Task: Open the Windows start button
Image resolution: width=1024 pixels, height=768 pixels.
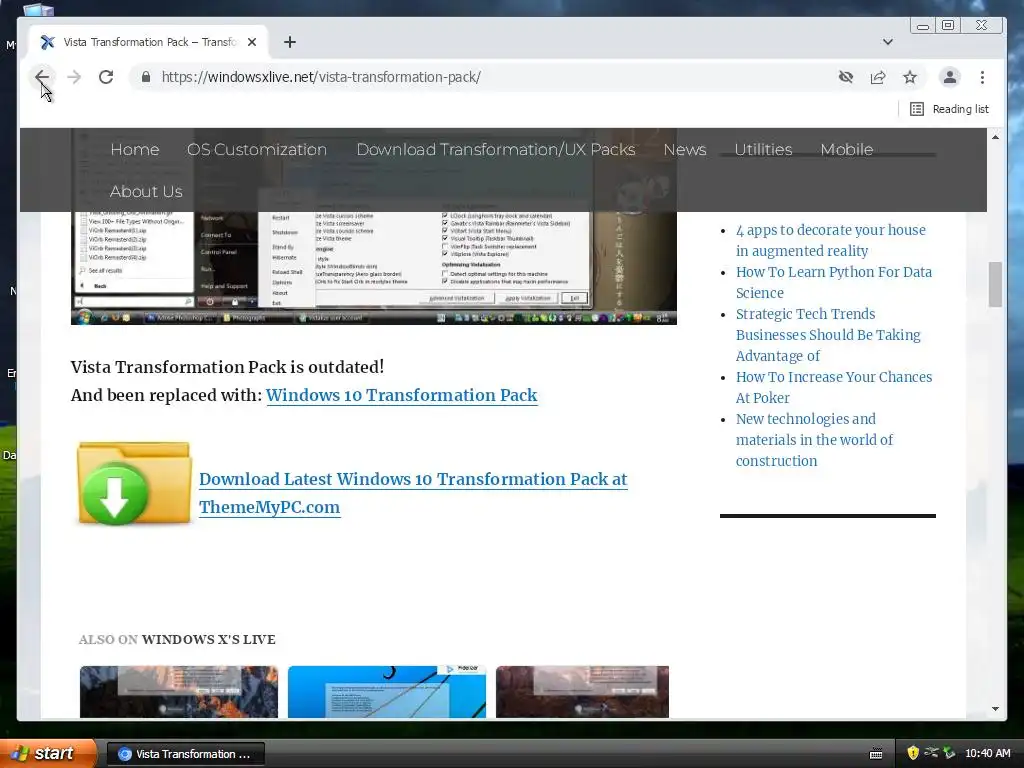Action: click(x=47, y=753)
